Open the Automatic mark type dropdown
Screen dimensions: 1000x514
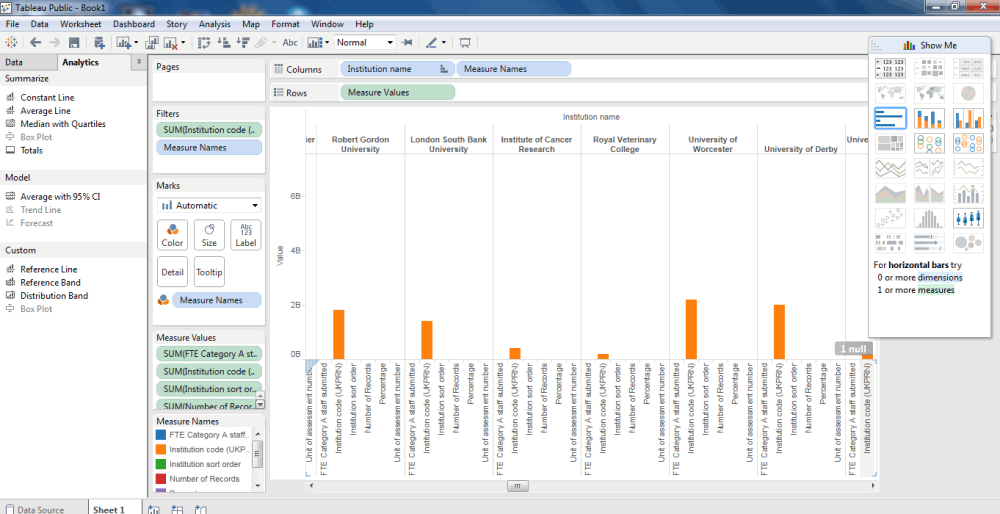point(209,205)
